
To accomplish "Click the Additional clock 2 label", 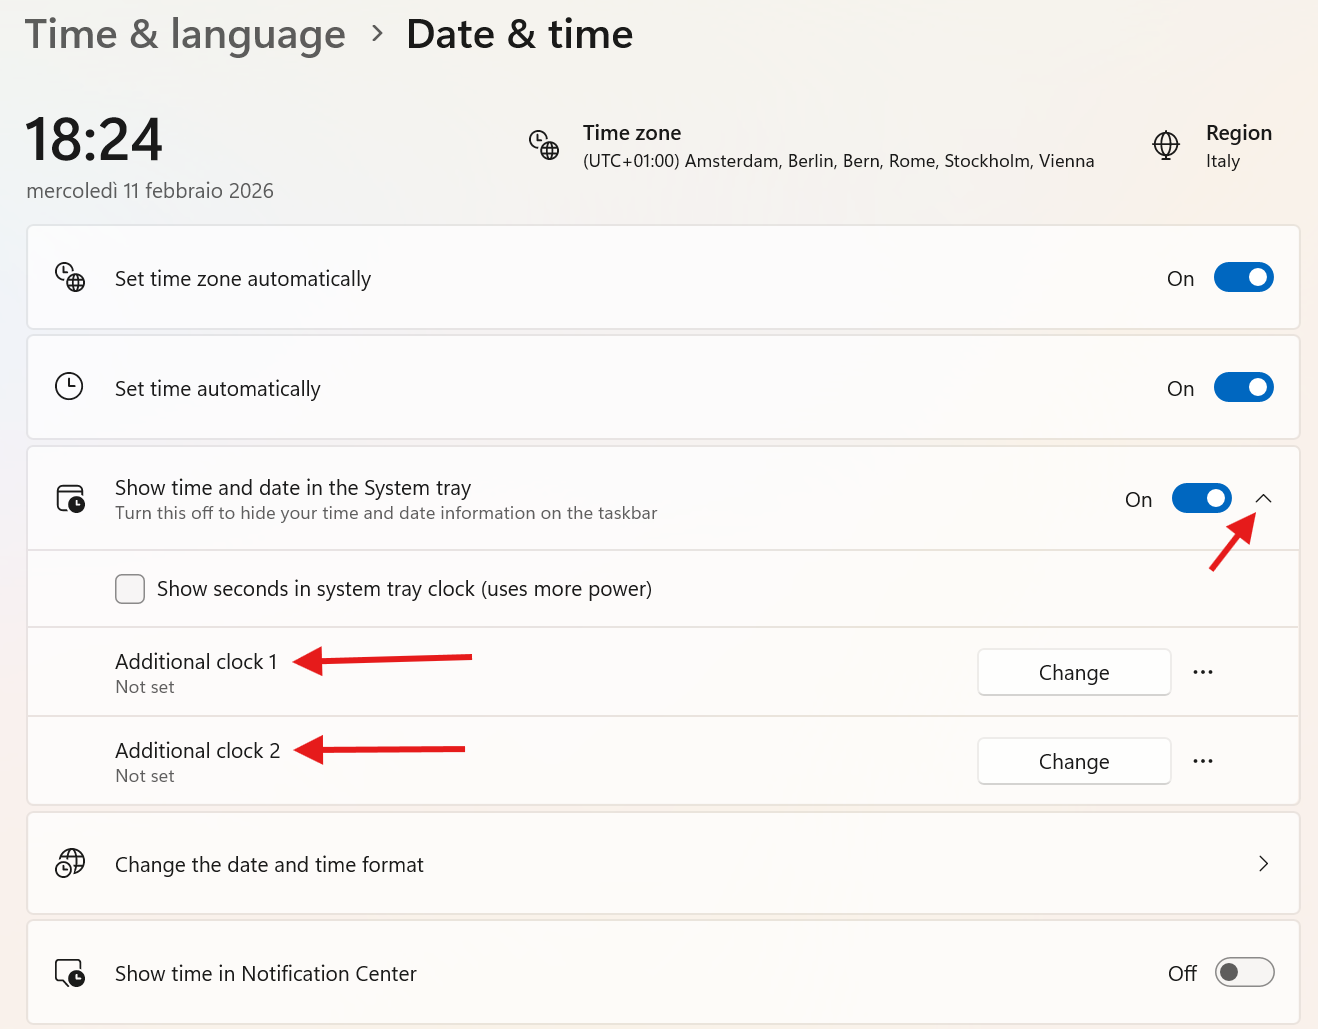I will pyautogui.click(x=198, y=751).
